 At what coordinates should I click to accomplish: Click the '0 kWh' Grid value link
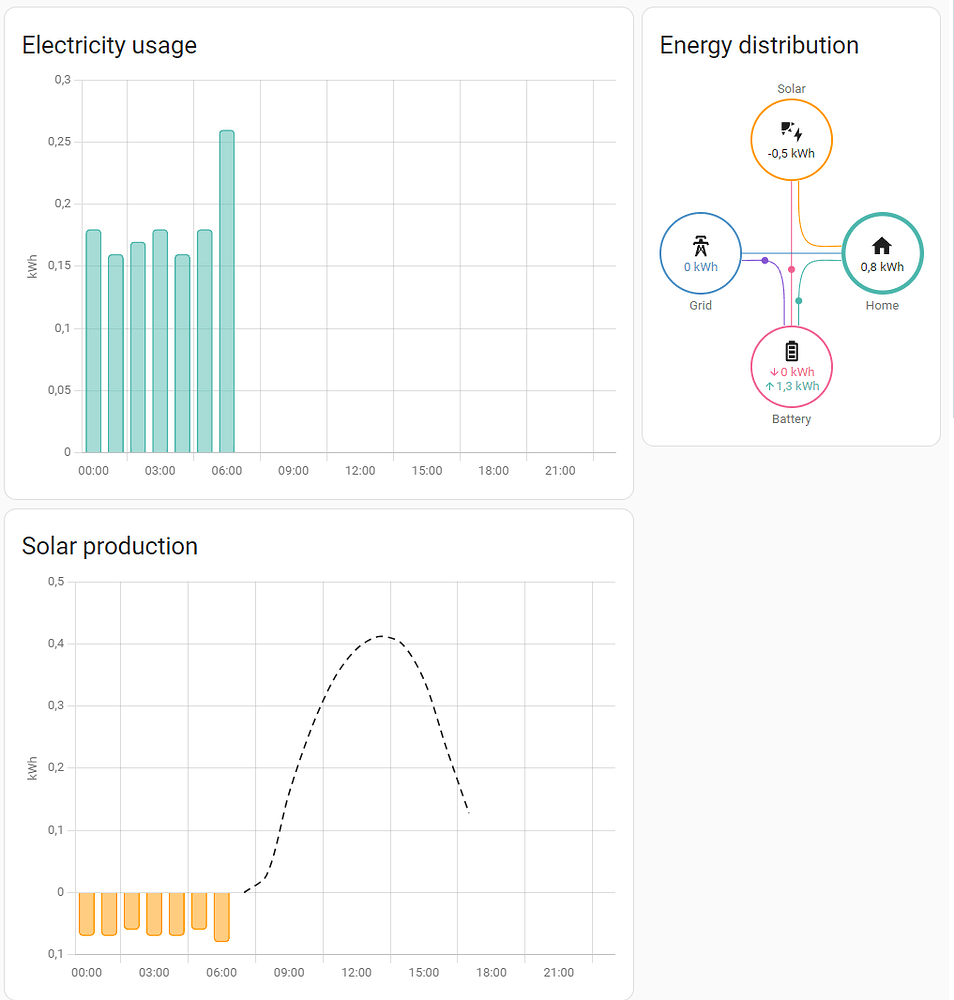pos(700,267)
